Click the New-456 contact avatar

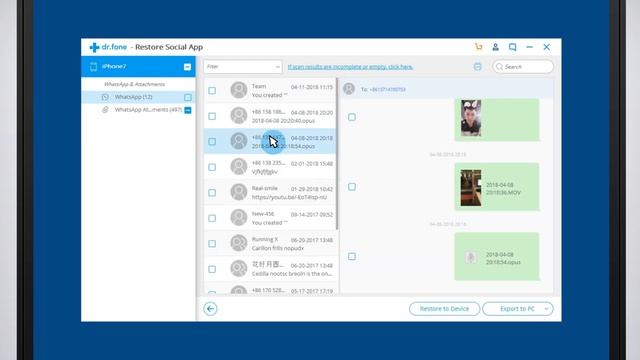[x=239, y=218]
